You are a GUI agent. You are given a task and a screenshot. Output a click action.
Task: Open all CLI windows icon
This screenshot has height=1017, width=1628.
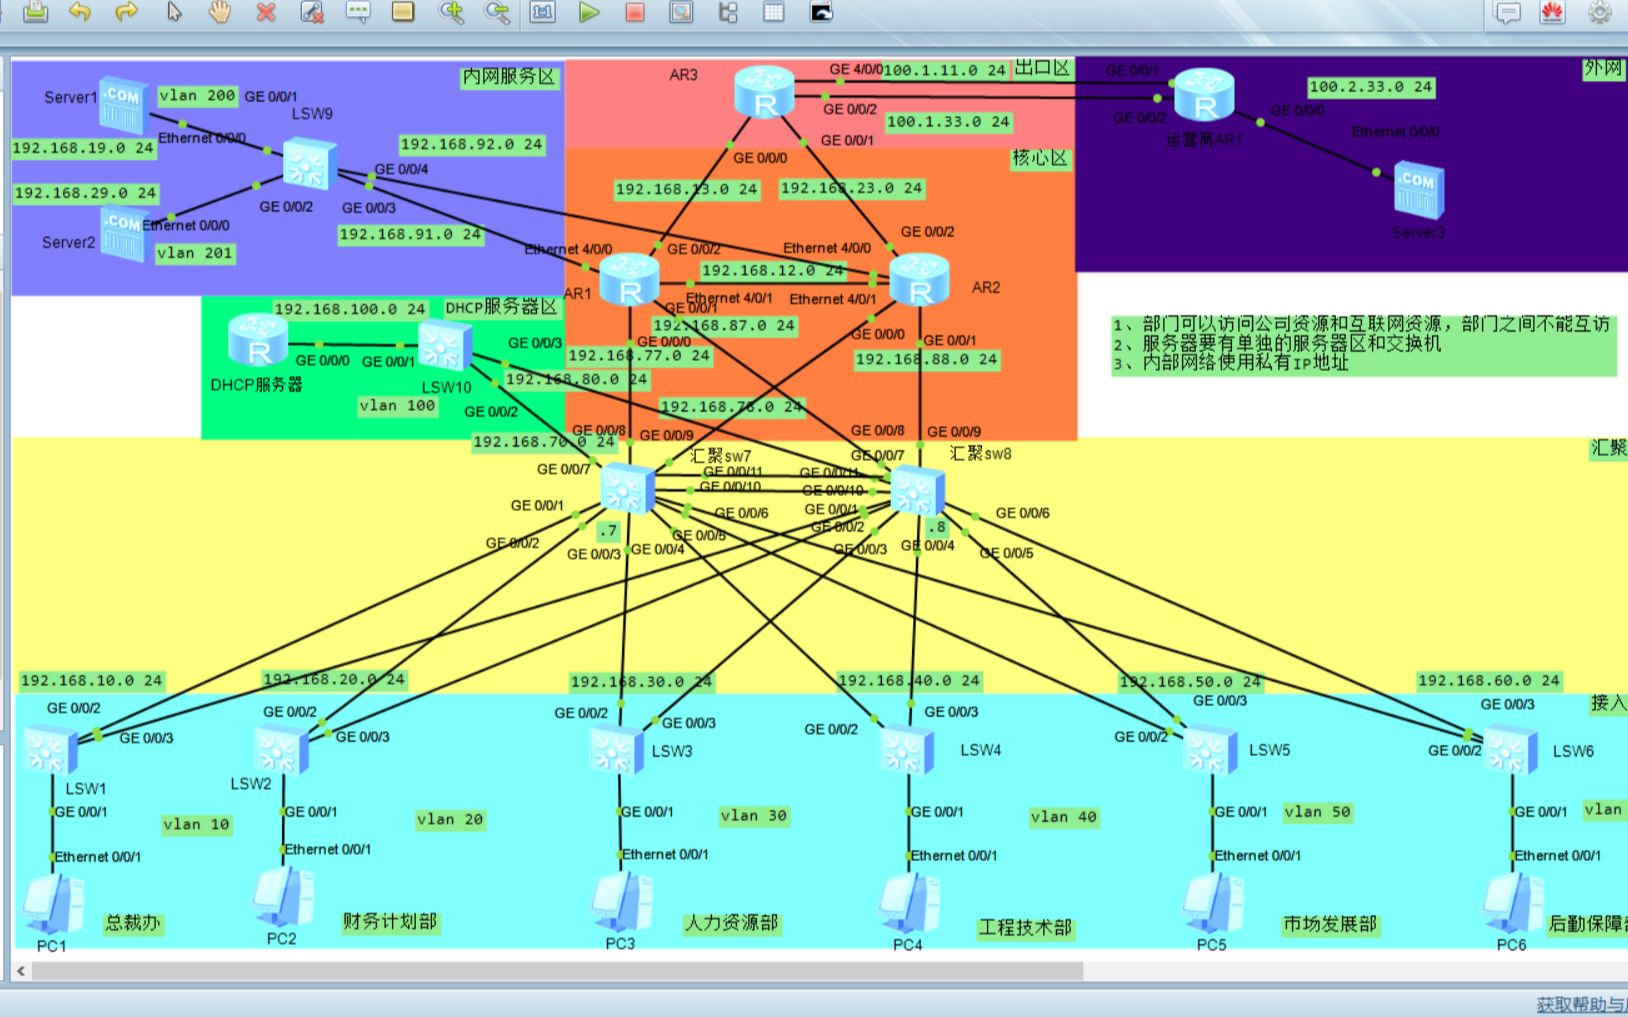point(821,12)
